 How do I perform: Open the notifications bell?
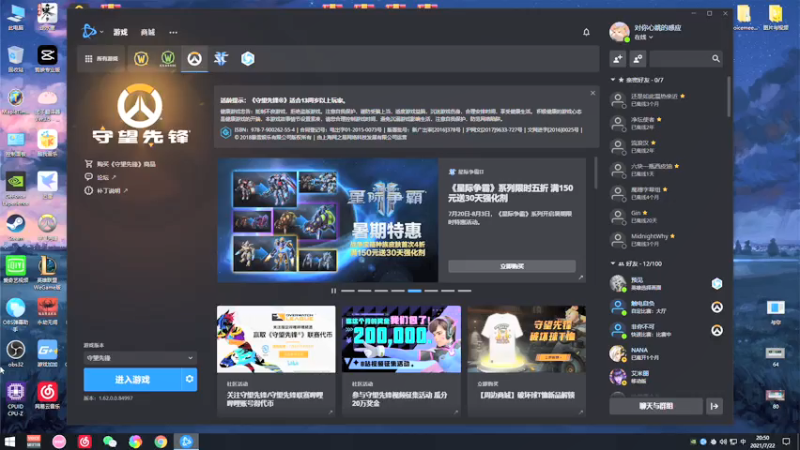[x=586, y=32]
